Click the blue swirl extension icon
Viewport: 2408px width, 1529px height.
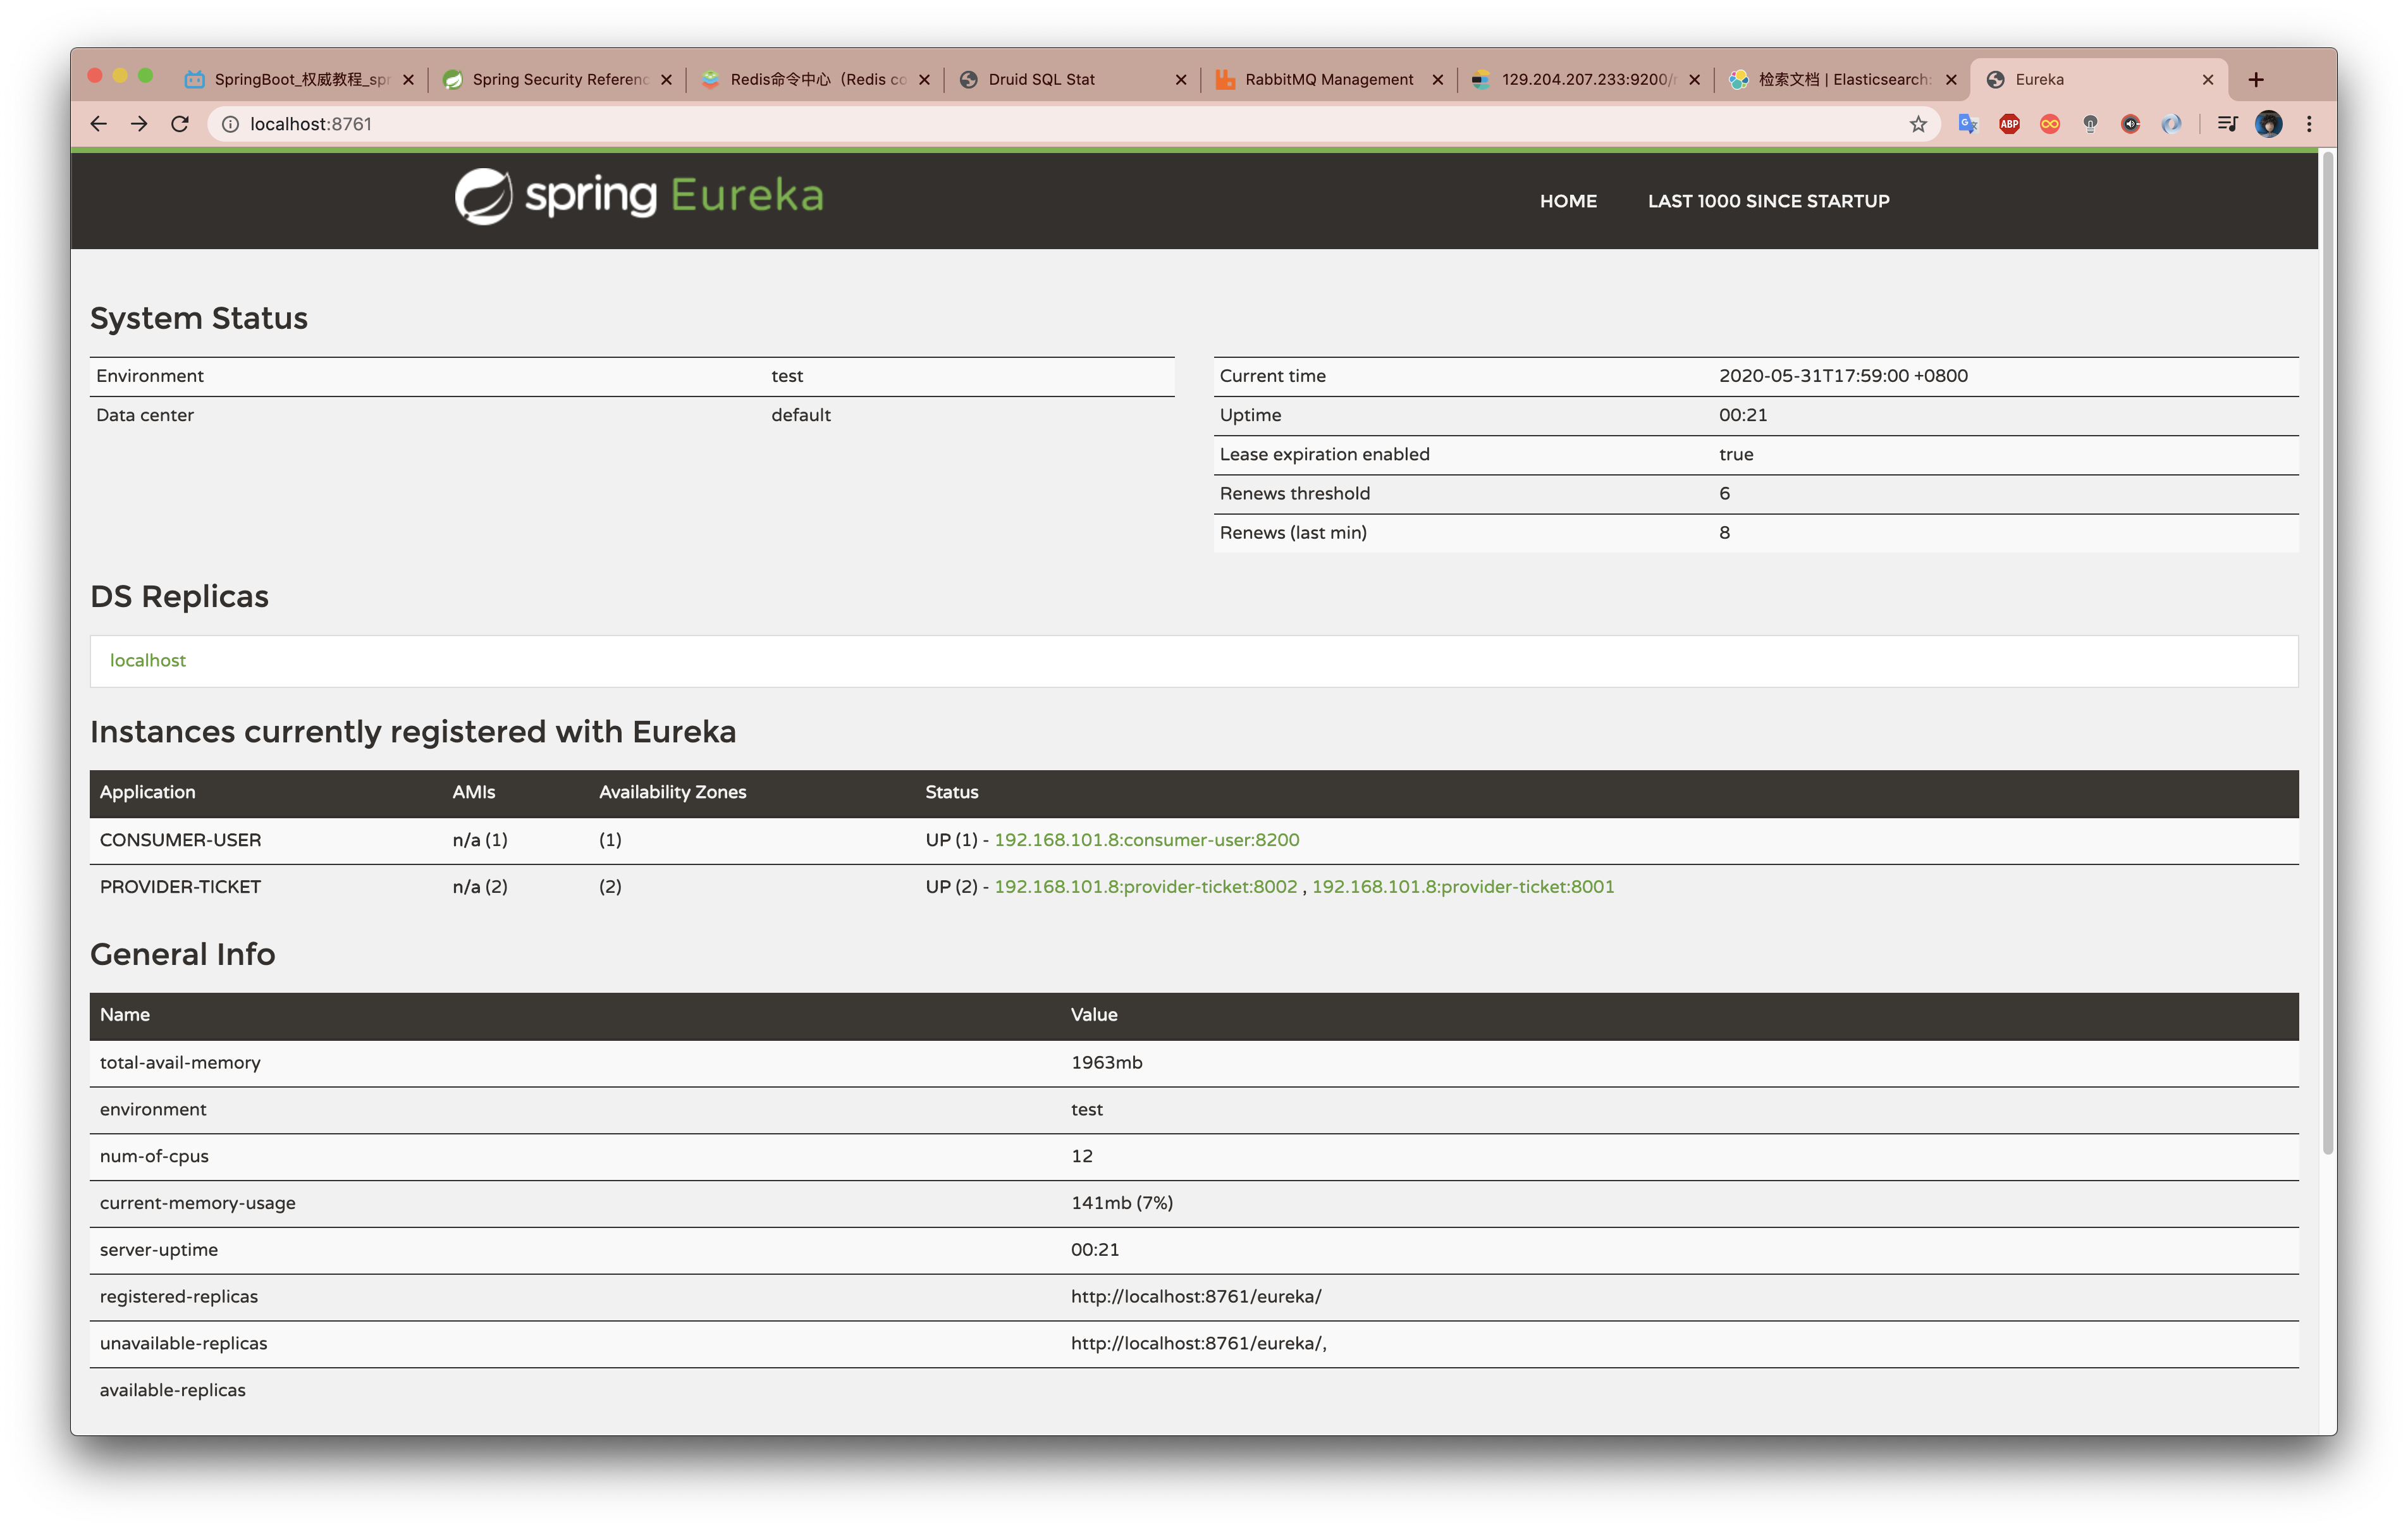(x=2171, y=124)
